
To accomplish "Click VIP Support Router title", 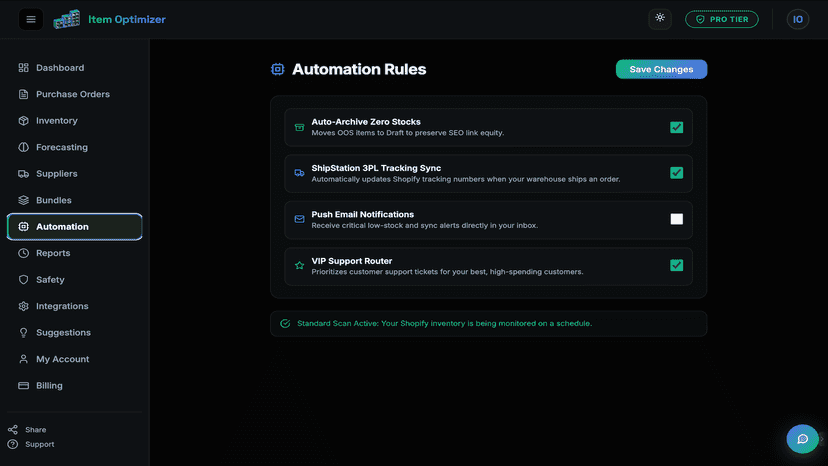I will pyautogui.click(x=352, y=260).
